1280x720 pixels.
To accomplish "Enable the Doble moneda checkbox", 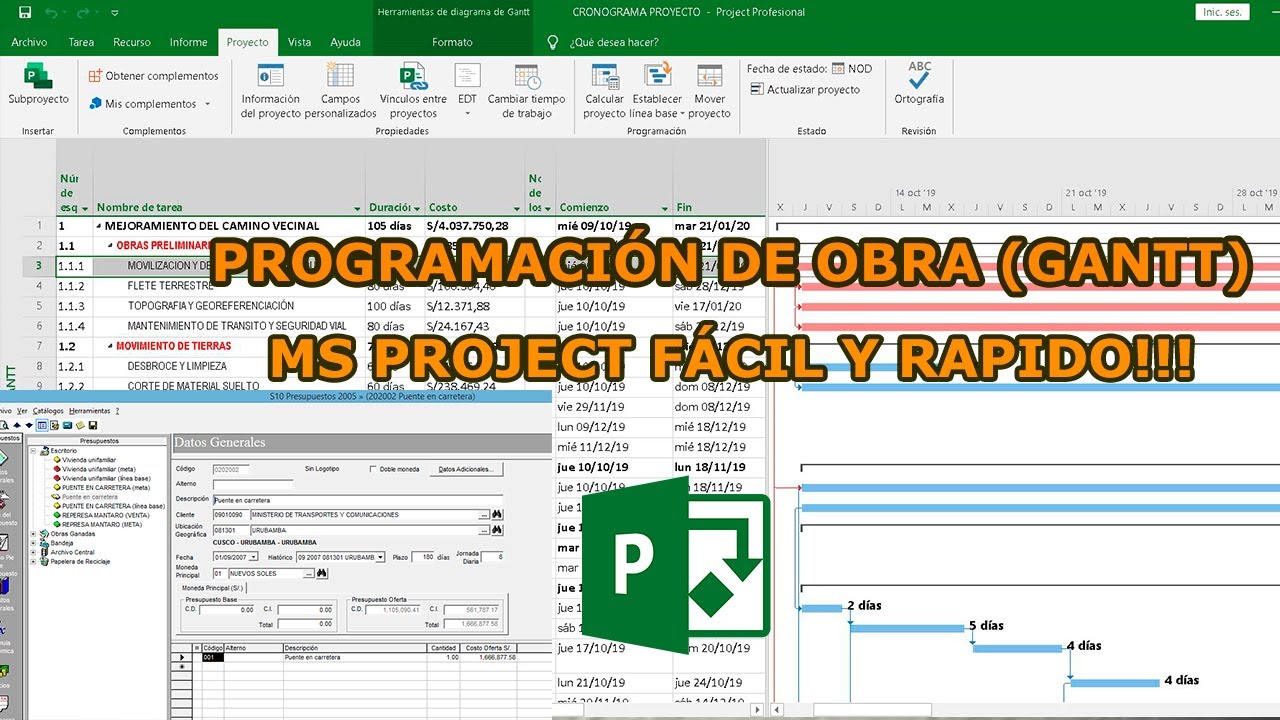I will click(x=374, y=469).
